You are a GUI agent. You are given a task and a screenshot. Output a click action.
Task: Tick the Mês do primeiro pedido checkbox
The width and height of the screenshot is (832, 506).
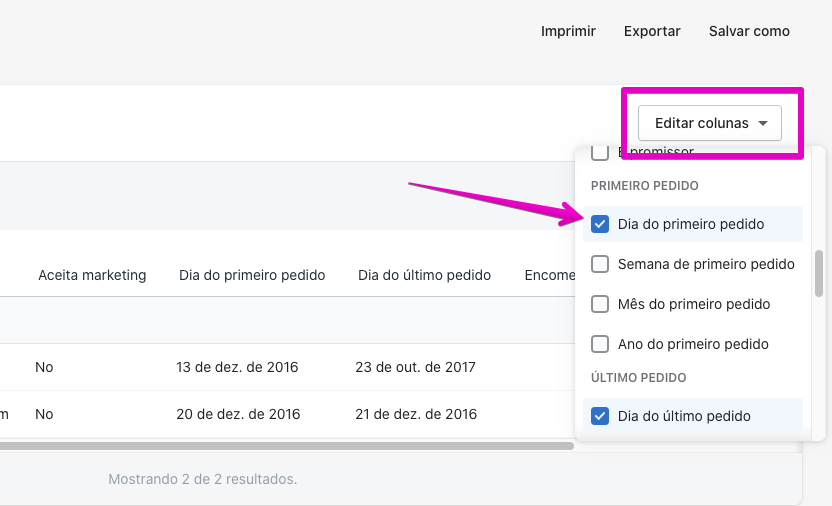(600, 304)
